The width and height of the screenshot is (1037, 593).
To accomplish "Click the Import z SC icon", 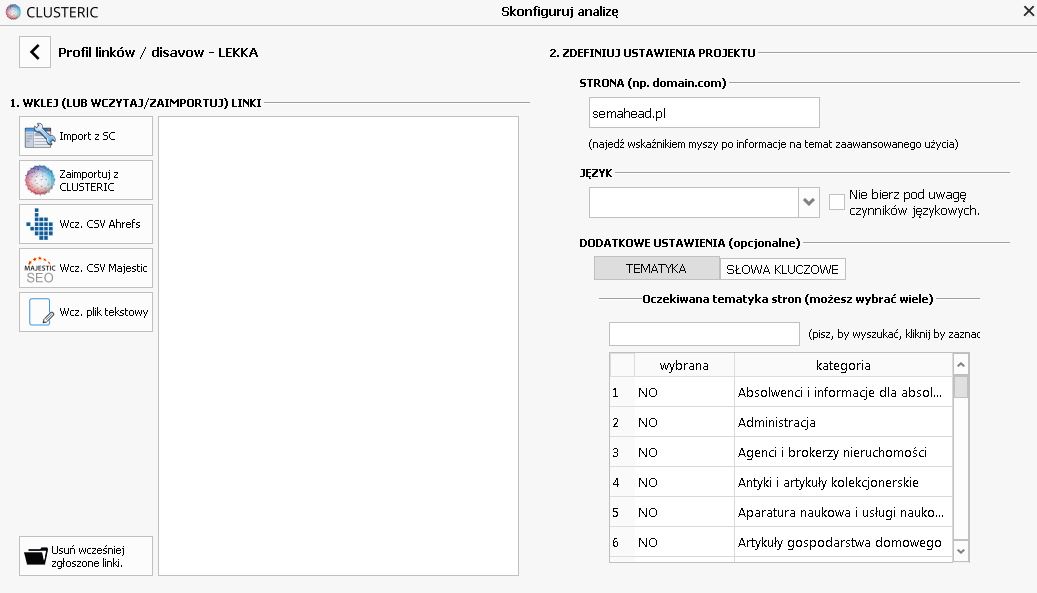I will 39,136.
